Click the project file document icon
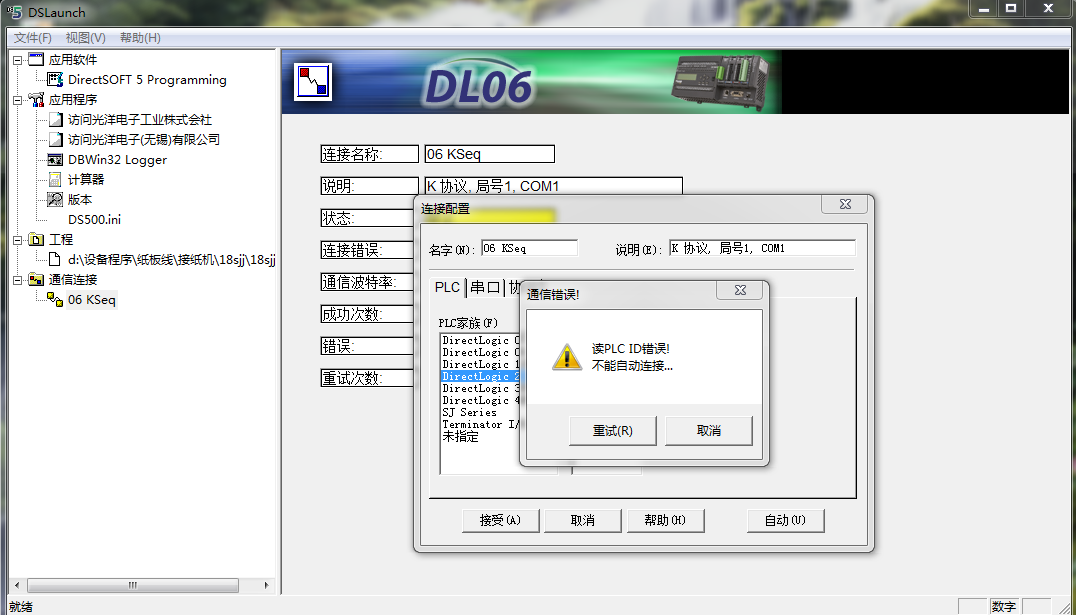The image size is (1076, 615). coord(55,260)
